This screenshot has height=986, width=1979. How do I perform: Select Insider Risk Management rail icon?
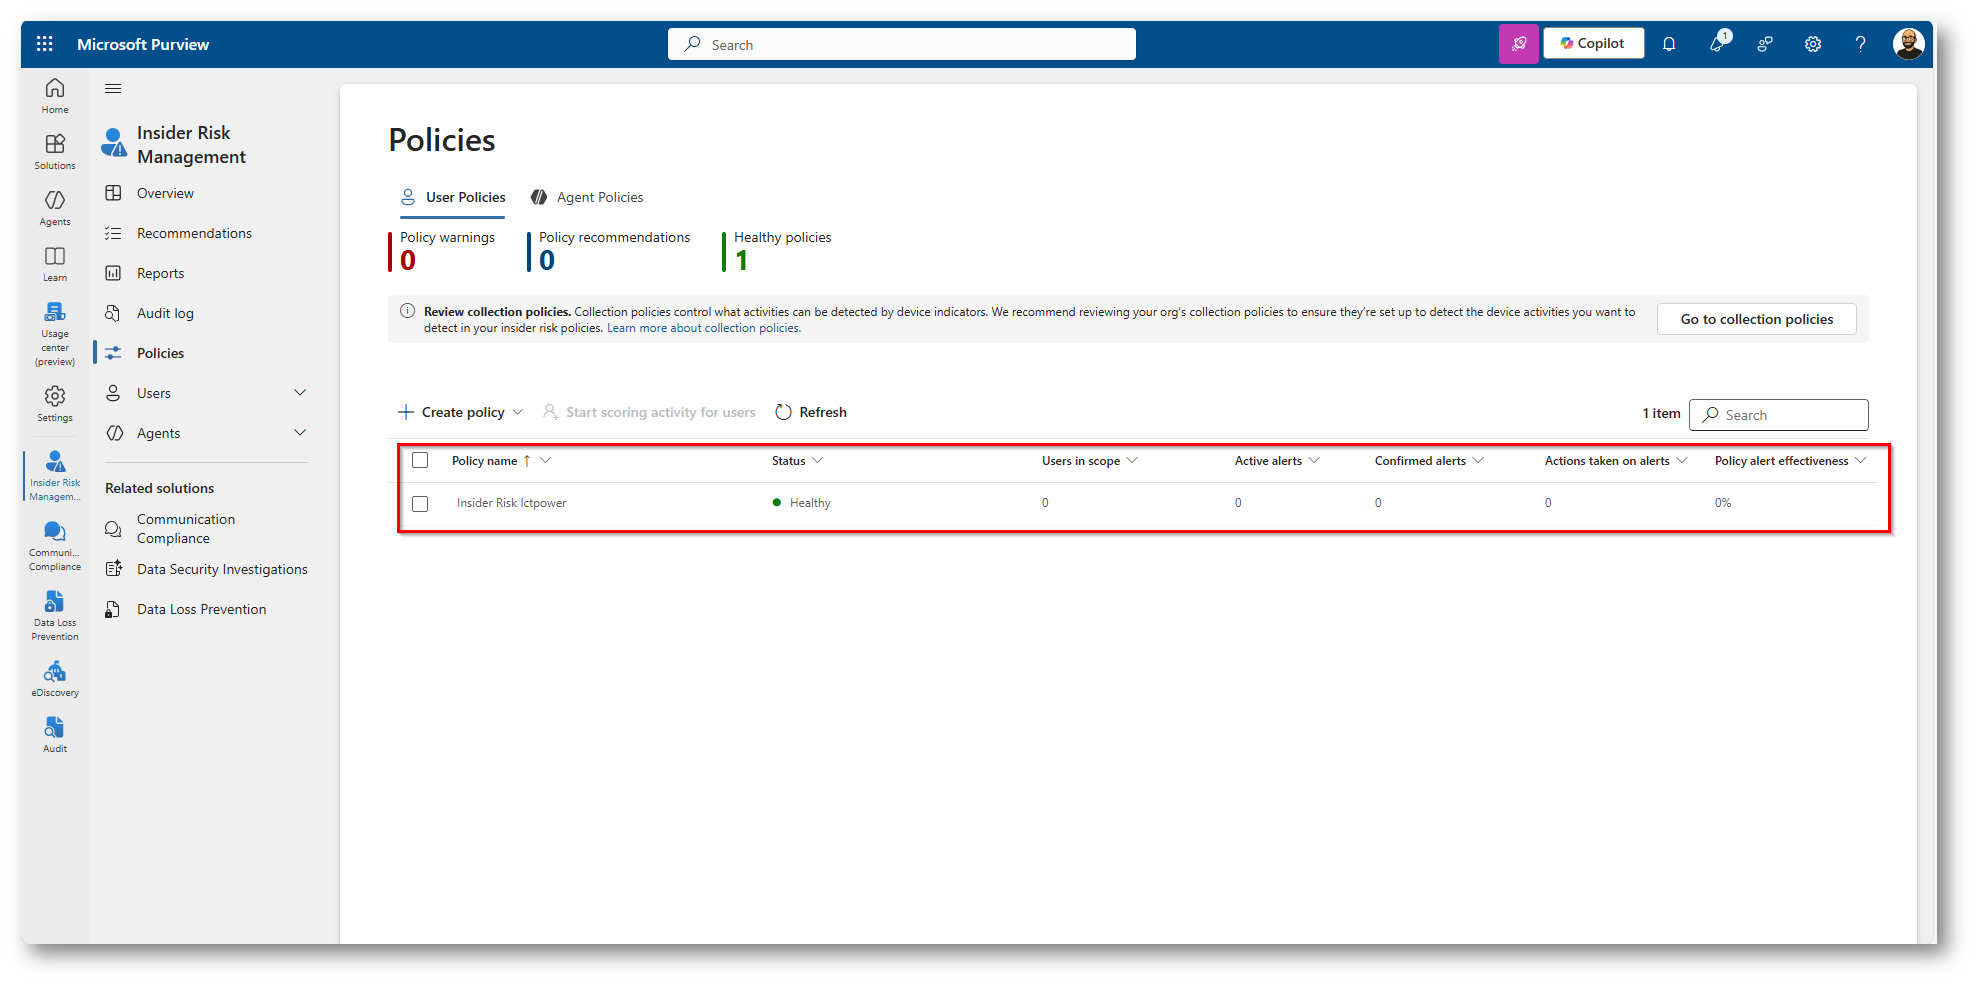(55, 475)
